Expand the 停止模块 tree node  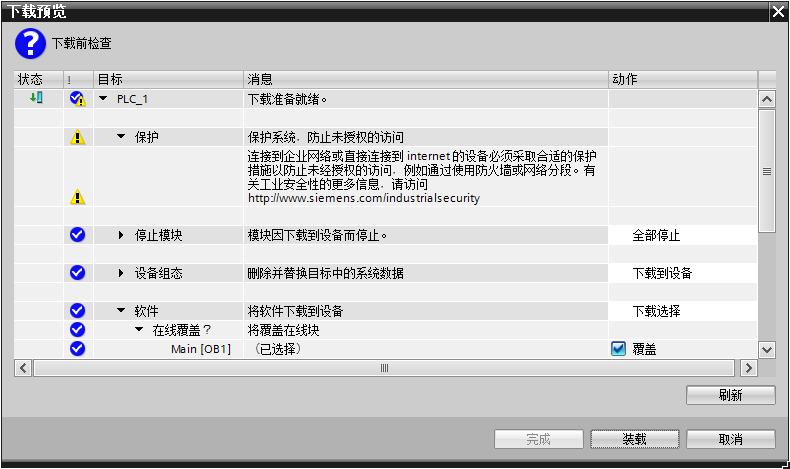[x=121, y=235]
